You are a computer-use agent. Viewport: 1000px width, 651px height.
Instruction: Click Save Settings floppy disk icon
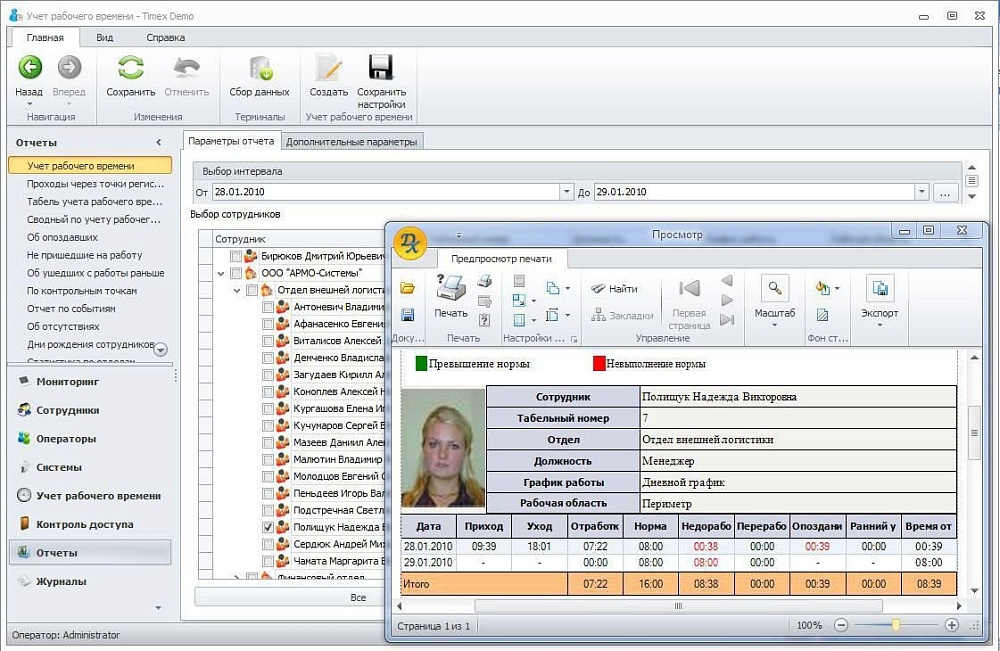[x=380, y=68]
